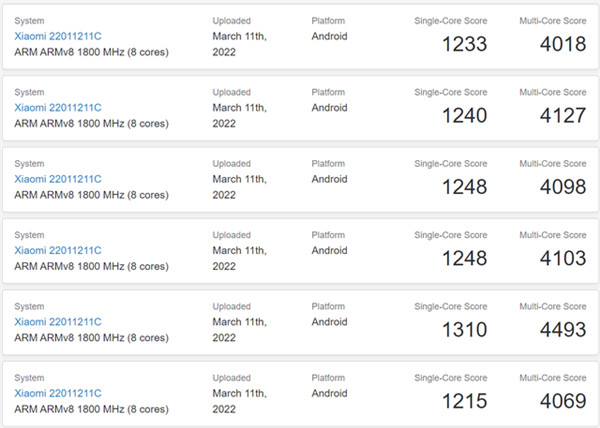Screen dimensions: 600x428
Task: Open Xiaomi 22011211C link with 4018 multi-core score
Action: coord(57,35)
